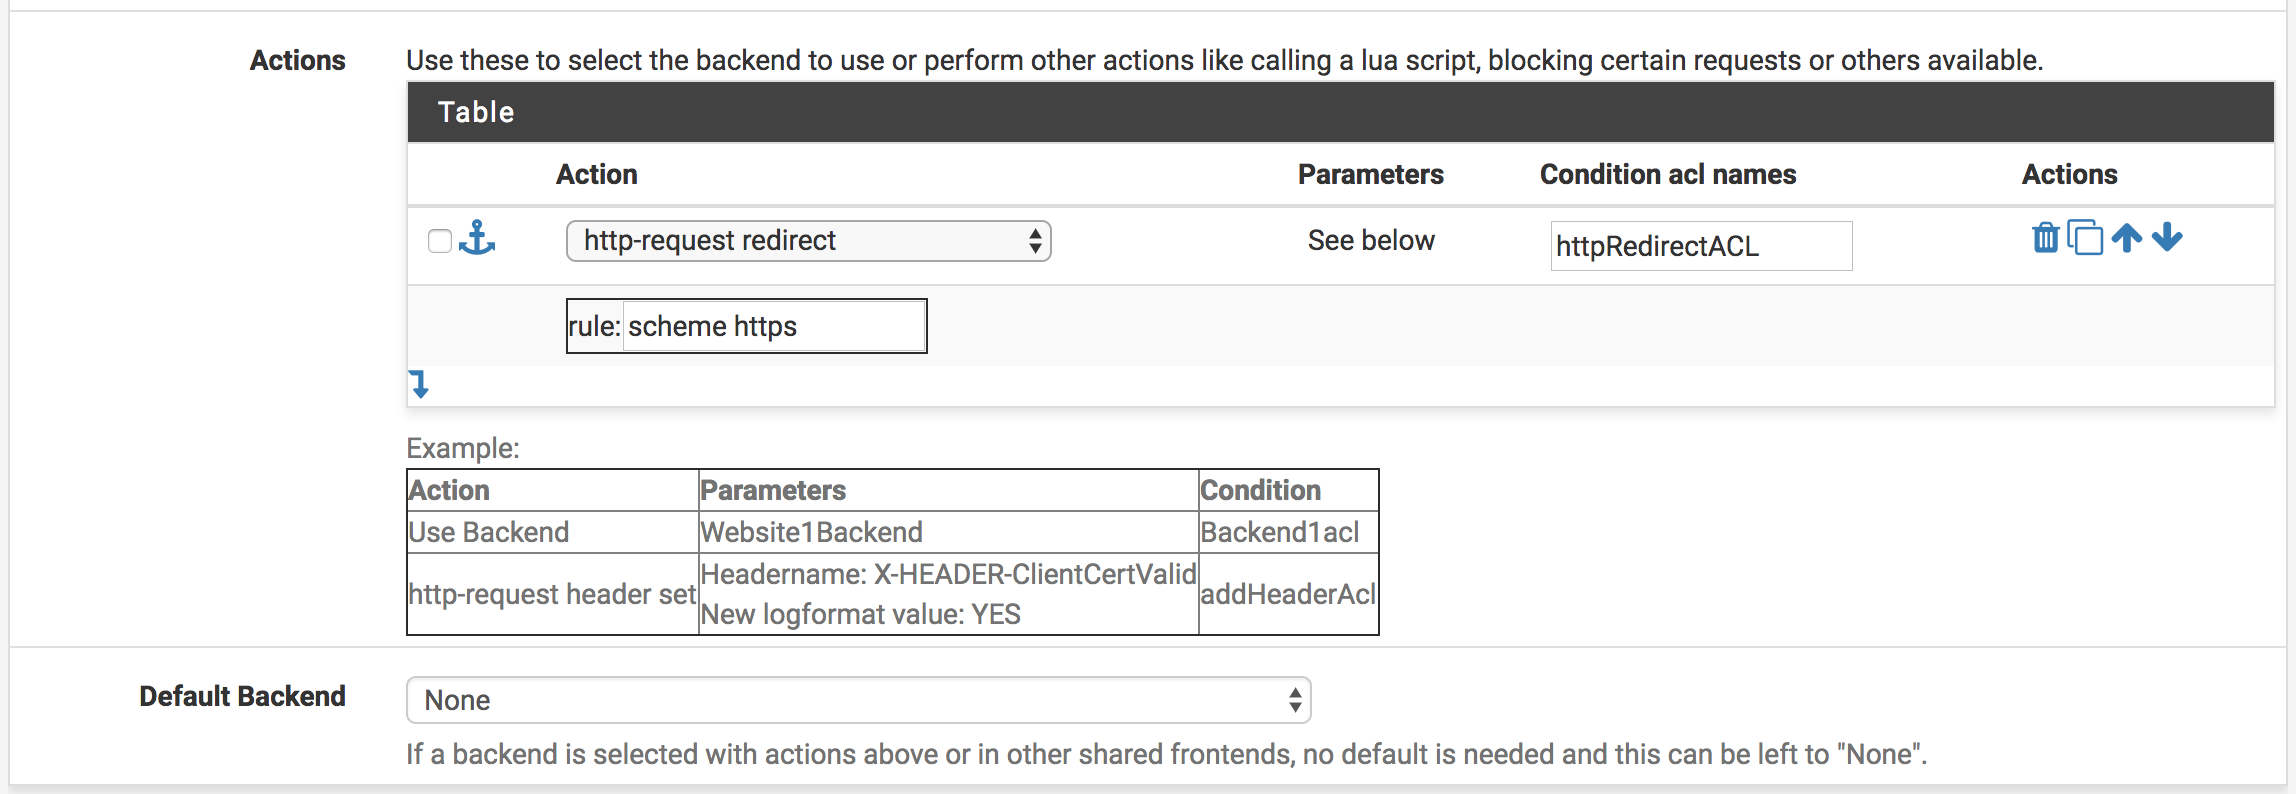This screenshot has width=2296, height=794.
Task: Click the httpRedirectACL condition field
Action: tap(1700, 246)
